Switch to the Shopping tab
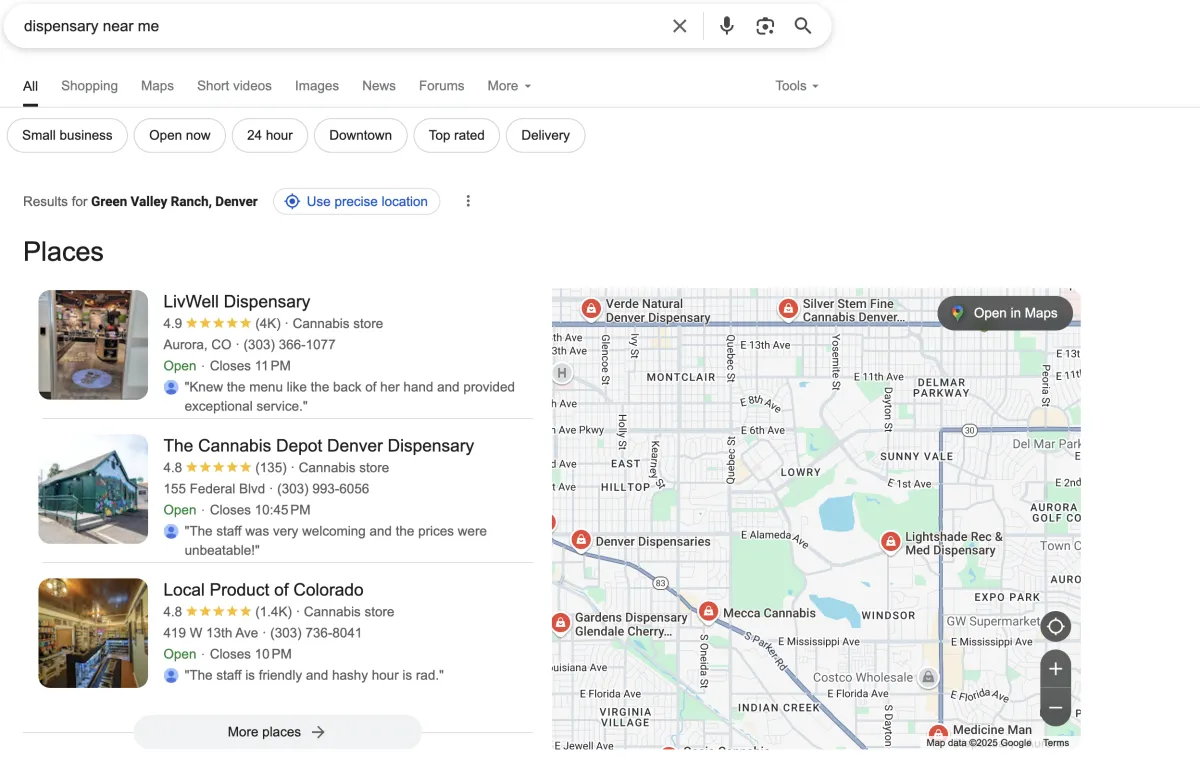The width and height of the screenshot is (1200, 784). point(89,86)
